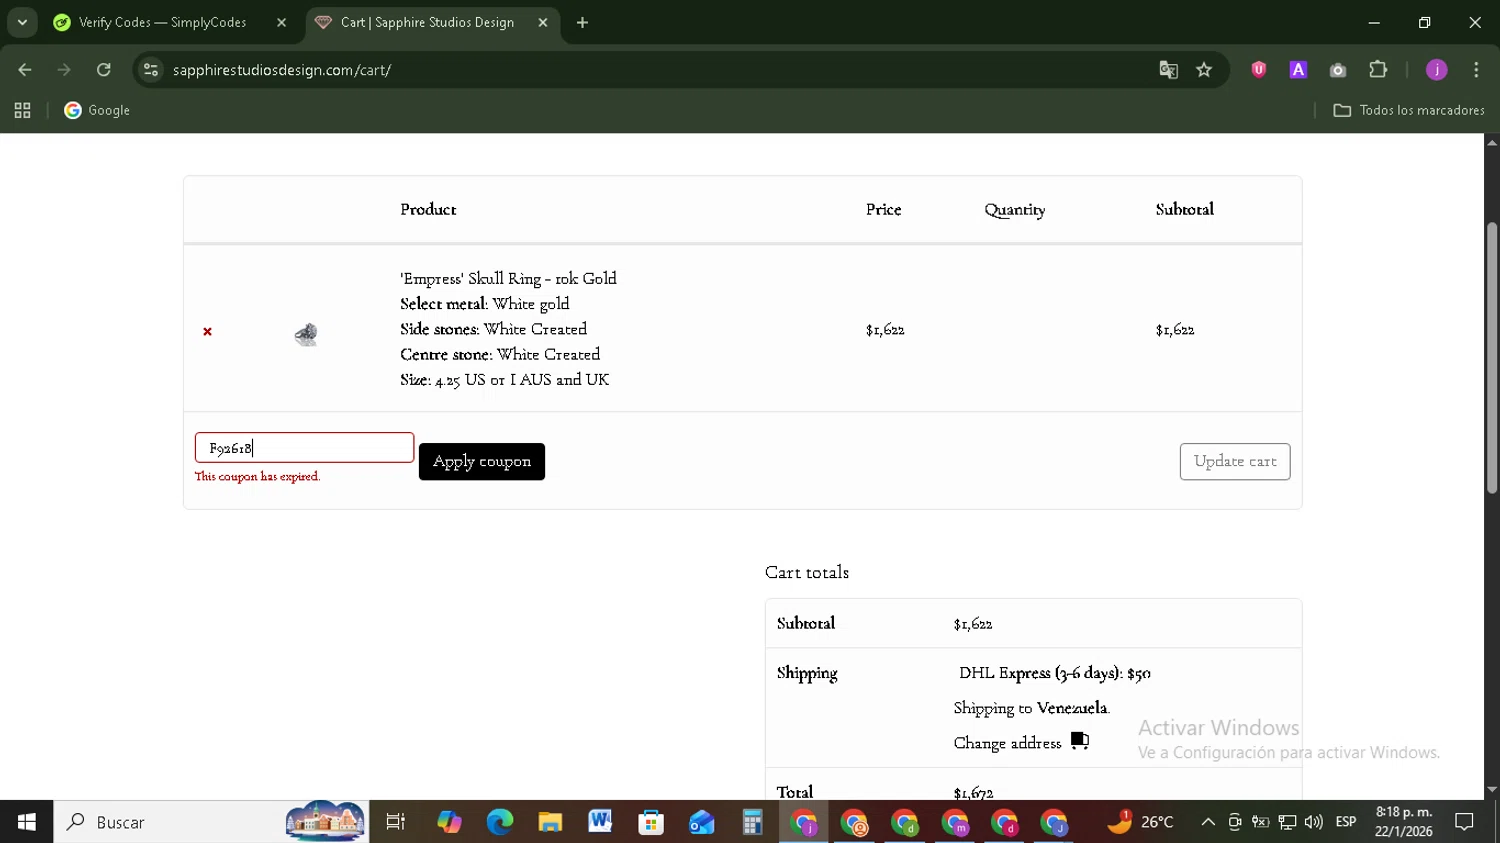Click the scrollbar down arrow
1500x843 pixels.
coord(1492,790)
